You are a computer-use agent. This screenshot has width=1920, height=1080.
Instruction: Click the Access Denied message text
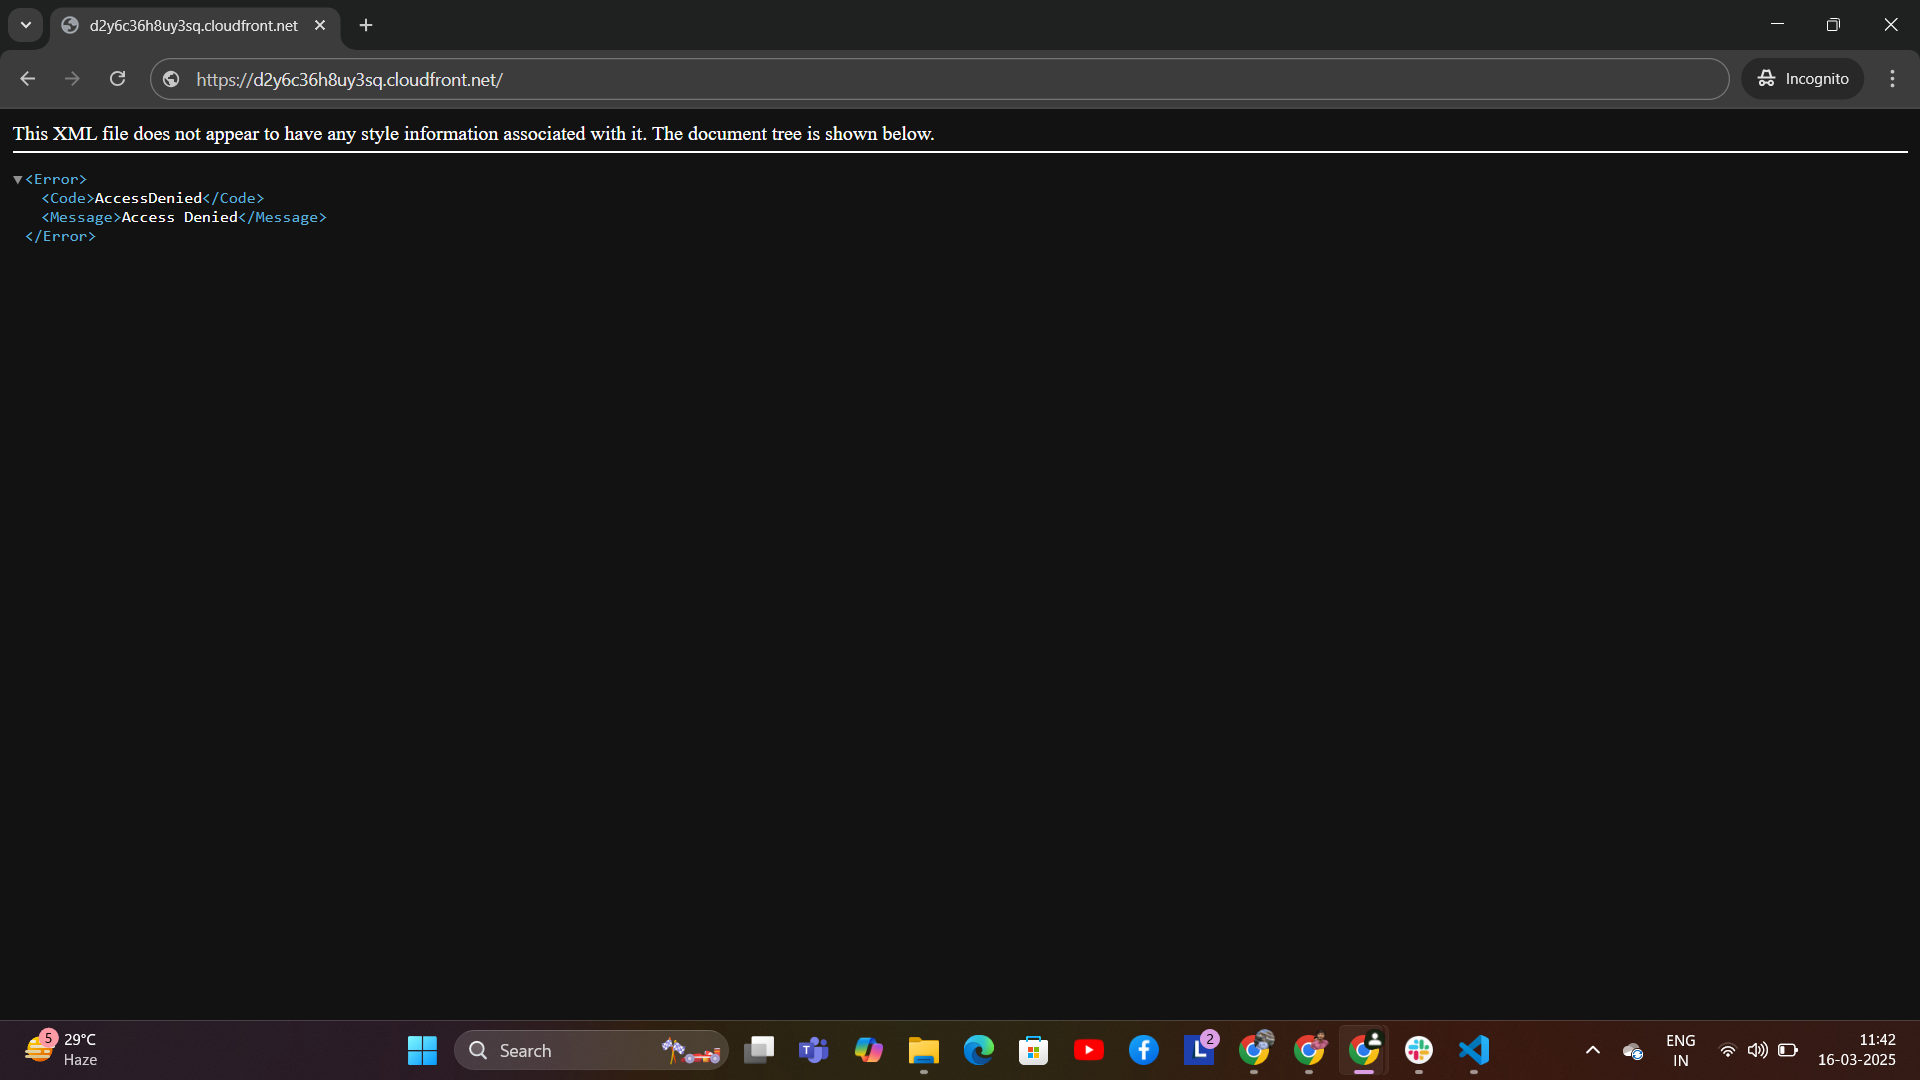coord(180,218)
